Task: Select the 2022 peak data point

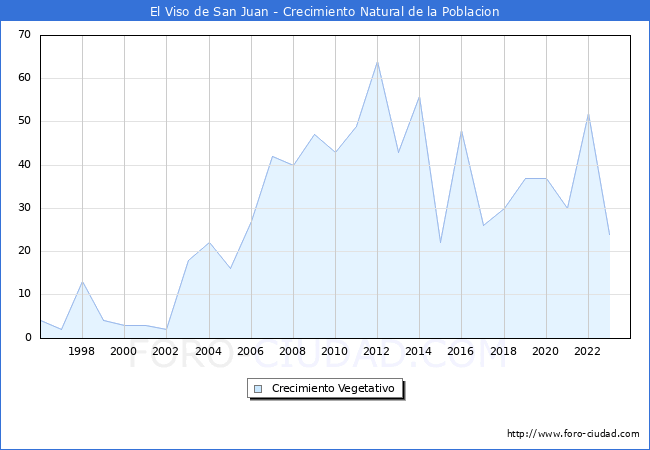Action: 588,114
